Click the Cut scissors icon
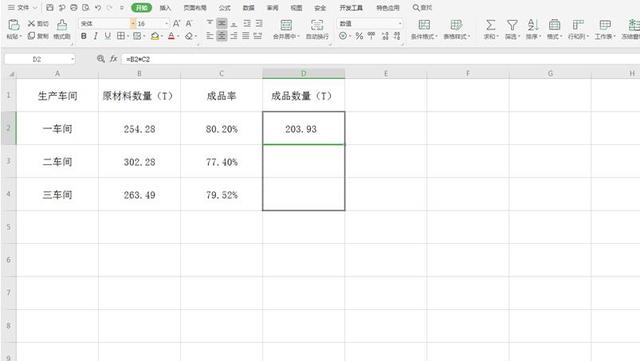This screenshot has width=640, height=361. pos(31,24)
